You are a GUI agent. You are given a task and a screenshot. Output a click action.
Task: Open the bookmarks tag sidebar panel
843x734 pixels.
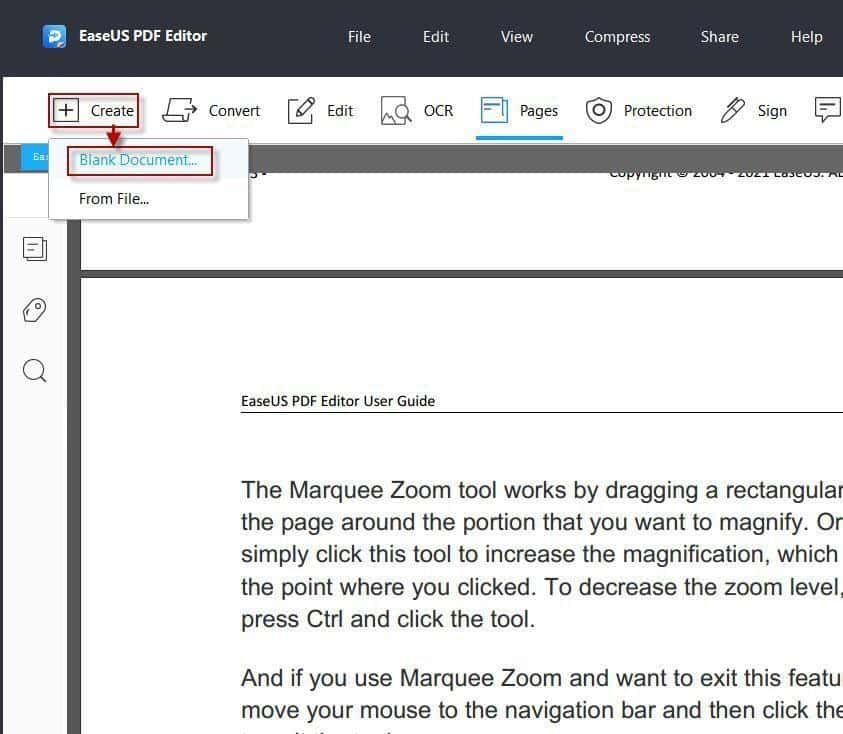35,310
